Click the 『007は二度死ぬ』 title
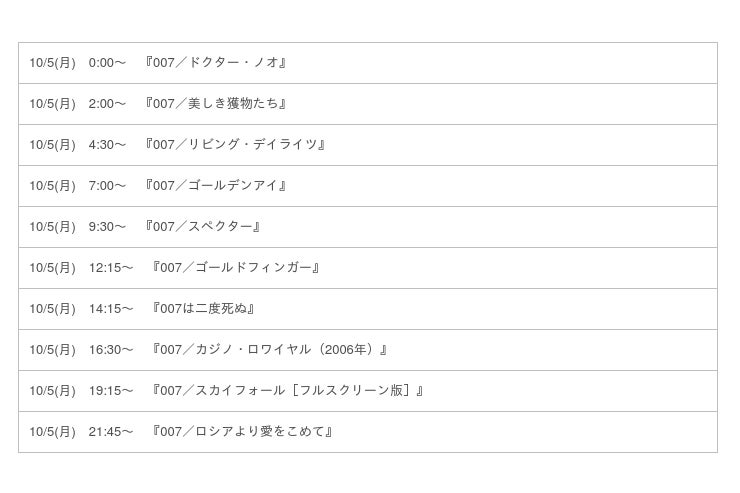Image resolution: width=740 pixels, height=493 pixels. tap(203, 309)
